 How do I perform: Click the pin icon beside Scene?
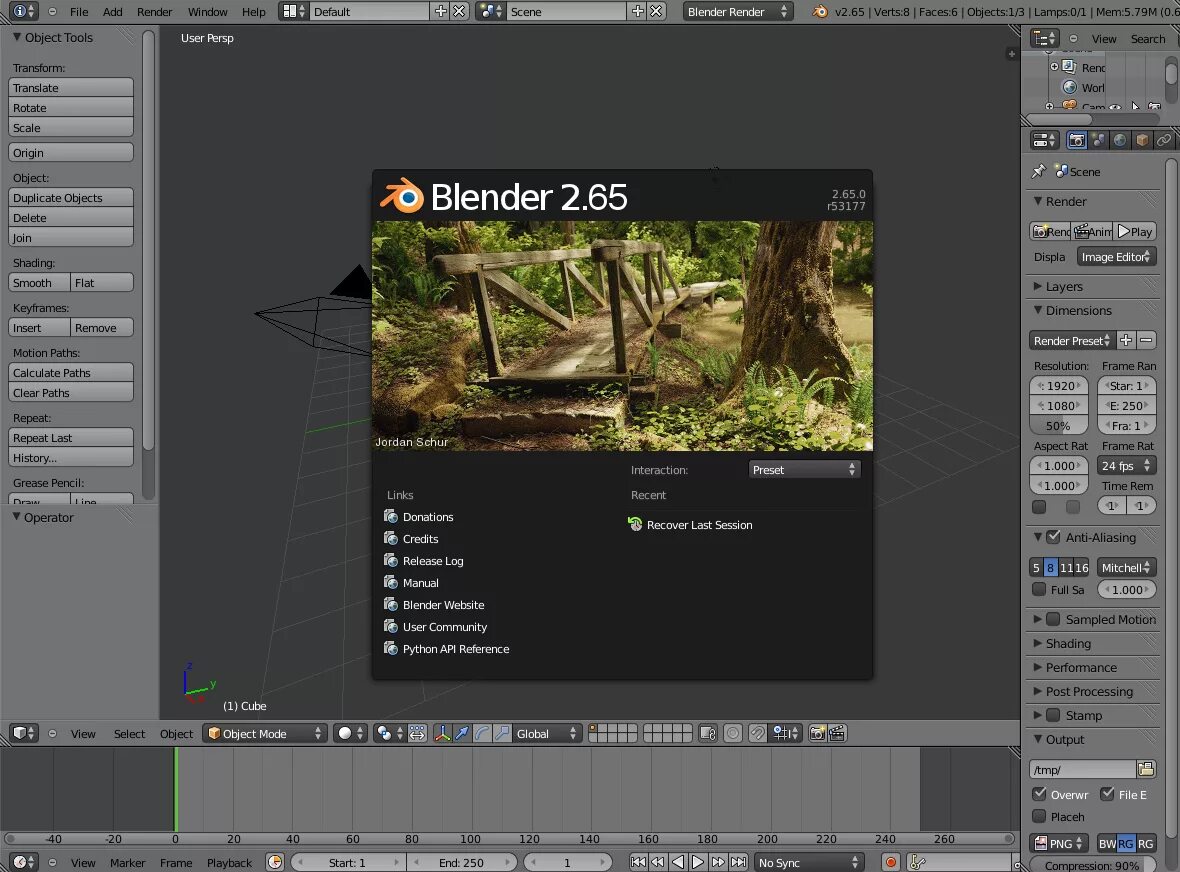coord(1039,172)
